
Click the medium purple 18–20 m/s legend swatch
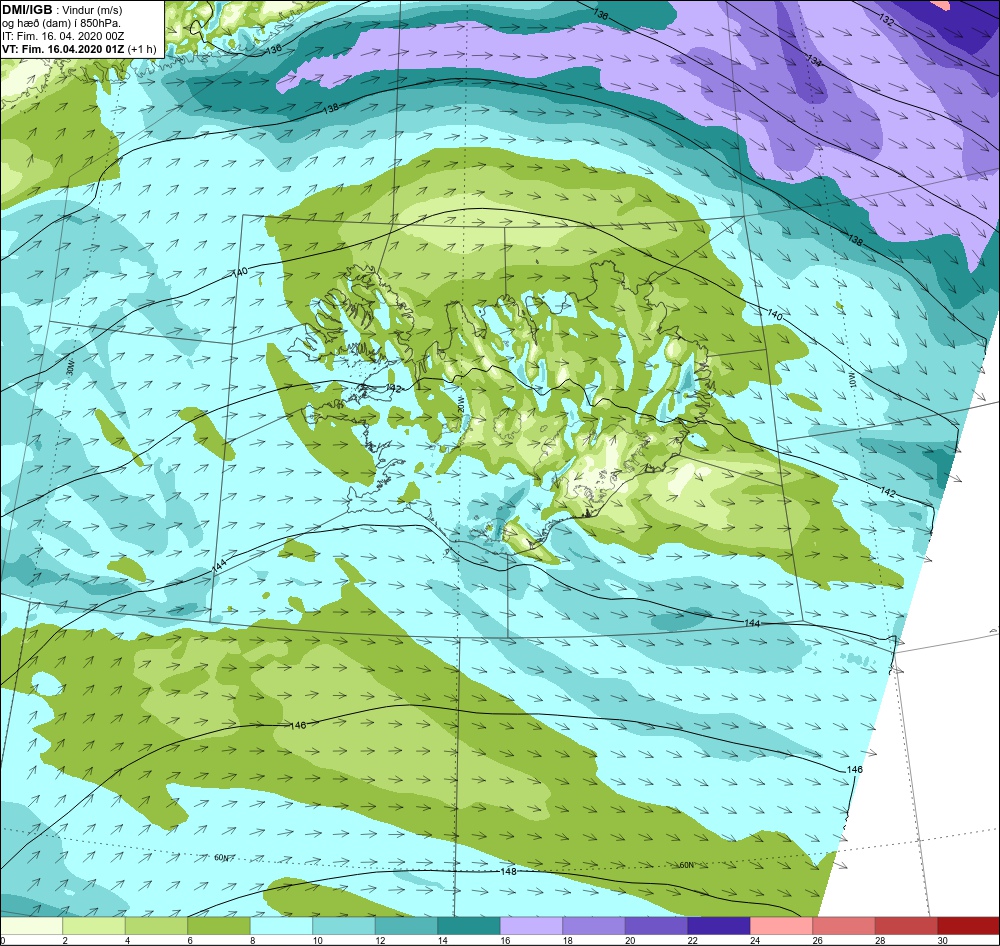[x=594, y=926]
